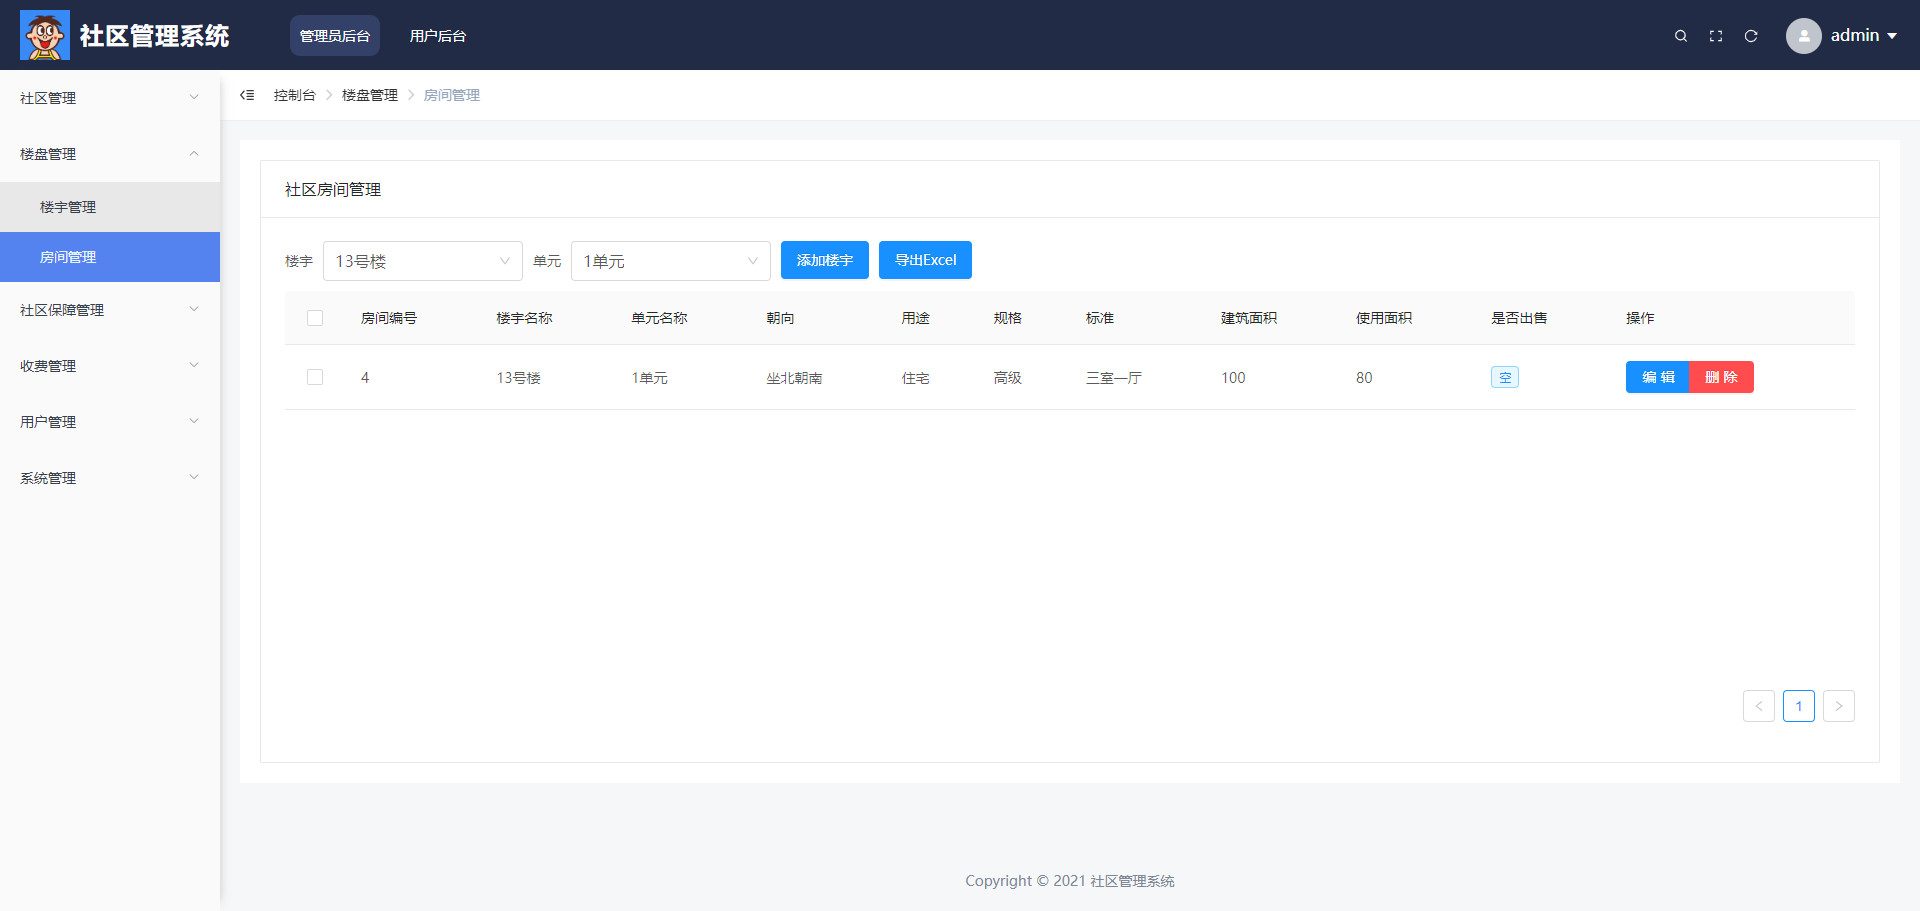Expand the 收费管理 sidebar menu

[109, 366]
